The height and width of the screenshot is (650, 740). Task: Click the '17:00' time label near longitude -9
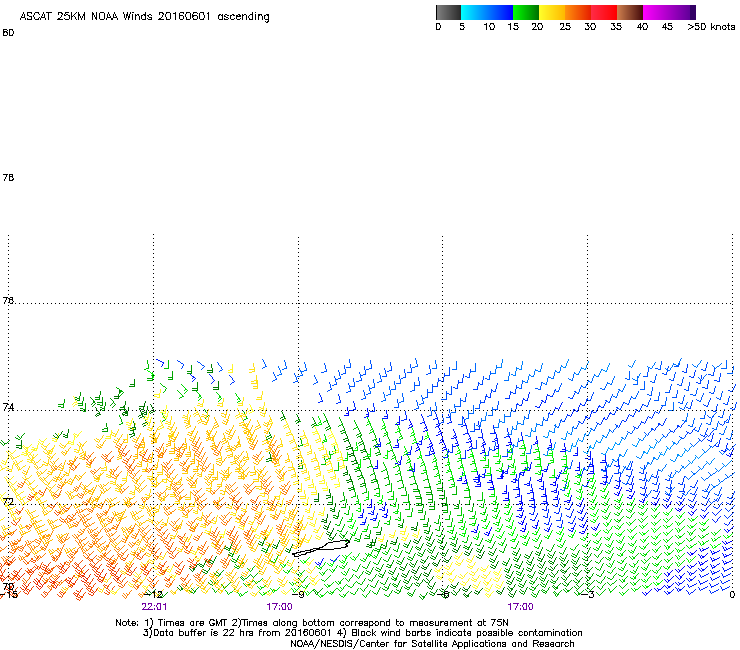pos(279,607)
